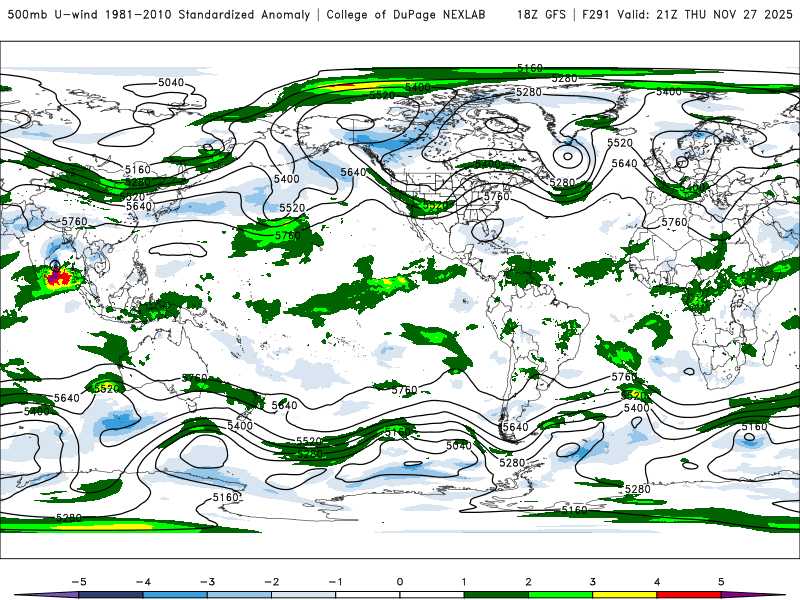Pick the bright green swatch between 2 and 3

(560, 595)
